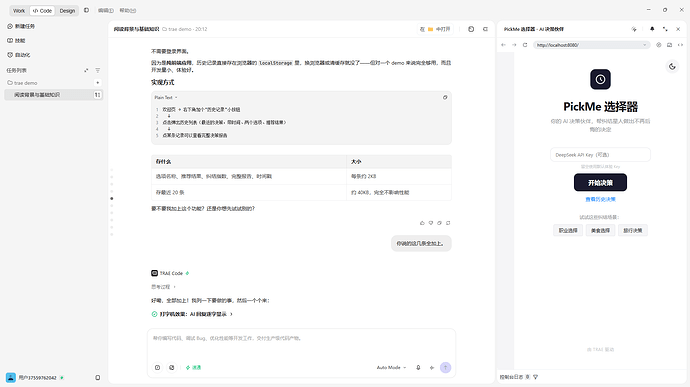The height and width of the screenshot is (387, 690).
Task: Open the Auto Mode dropdown
Action: coord(391,367)
